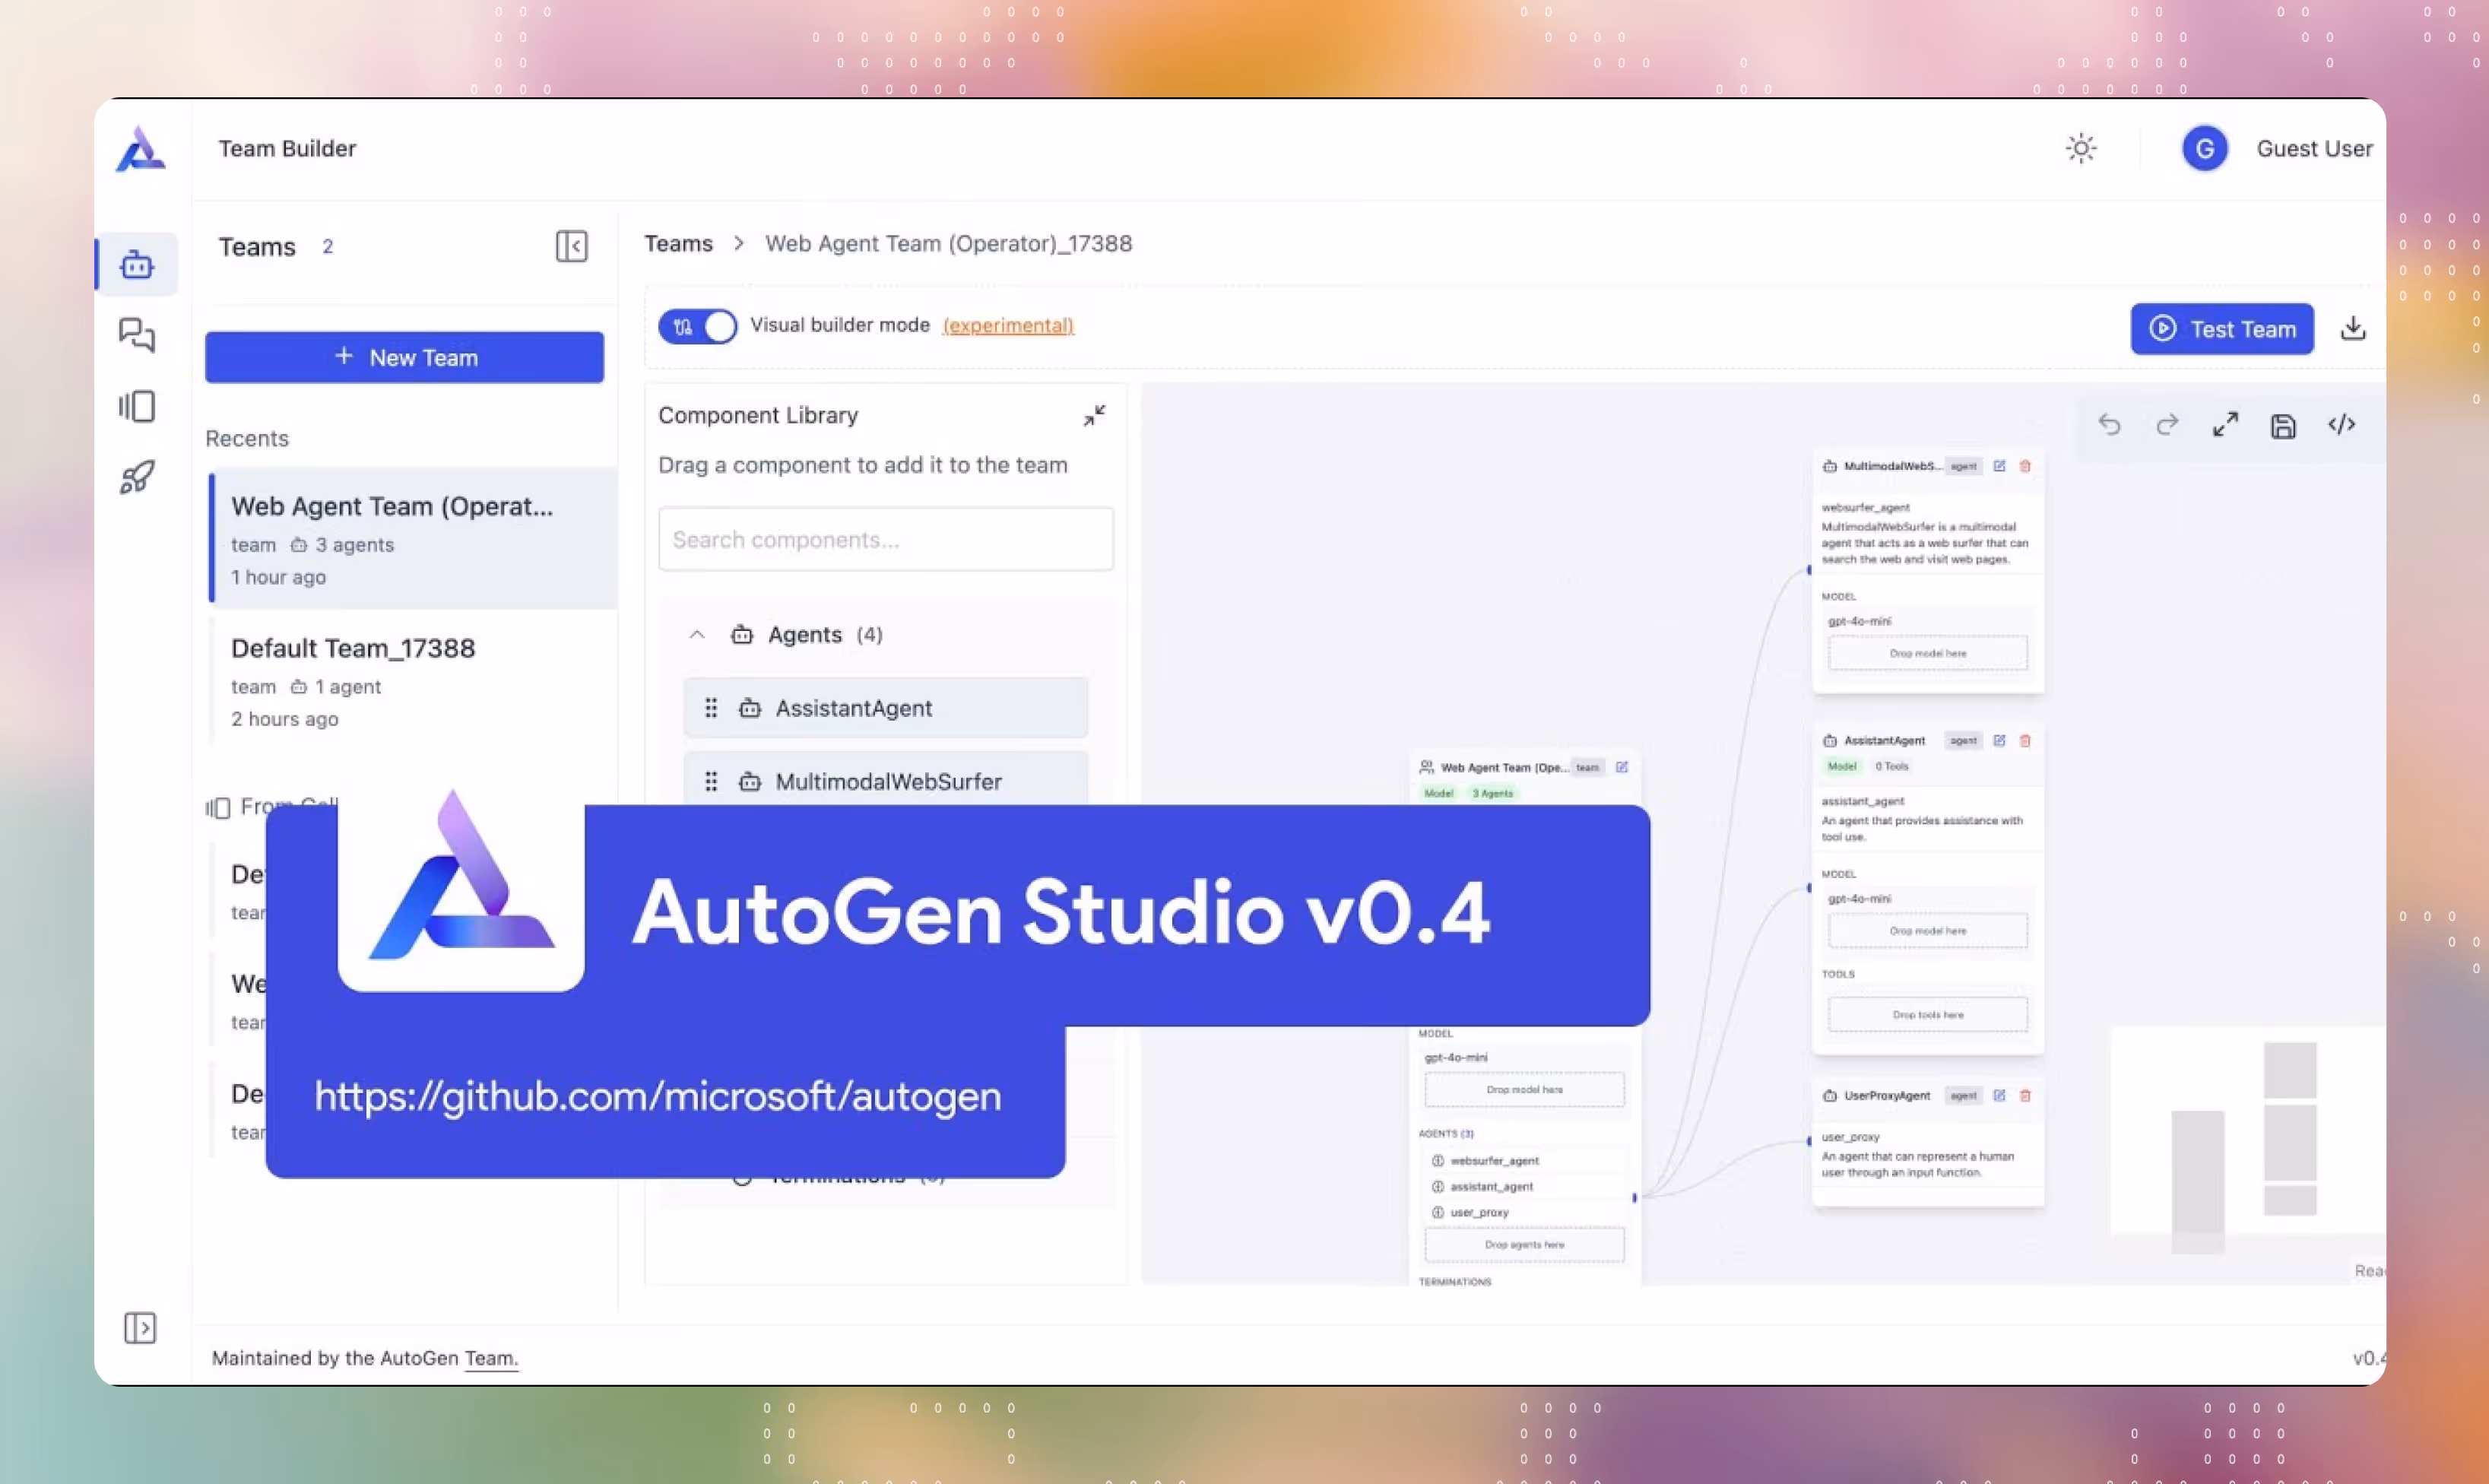Click Guest User name

[x=2314, y=149]
